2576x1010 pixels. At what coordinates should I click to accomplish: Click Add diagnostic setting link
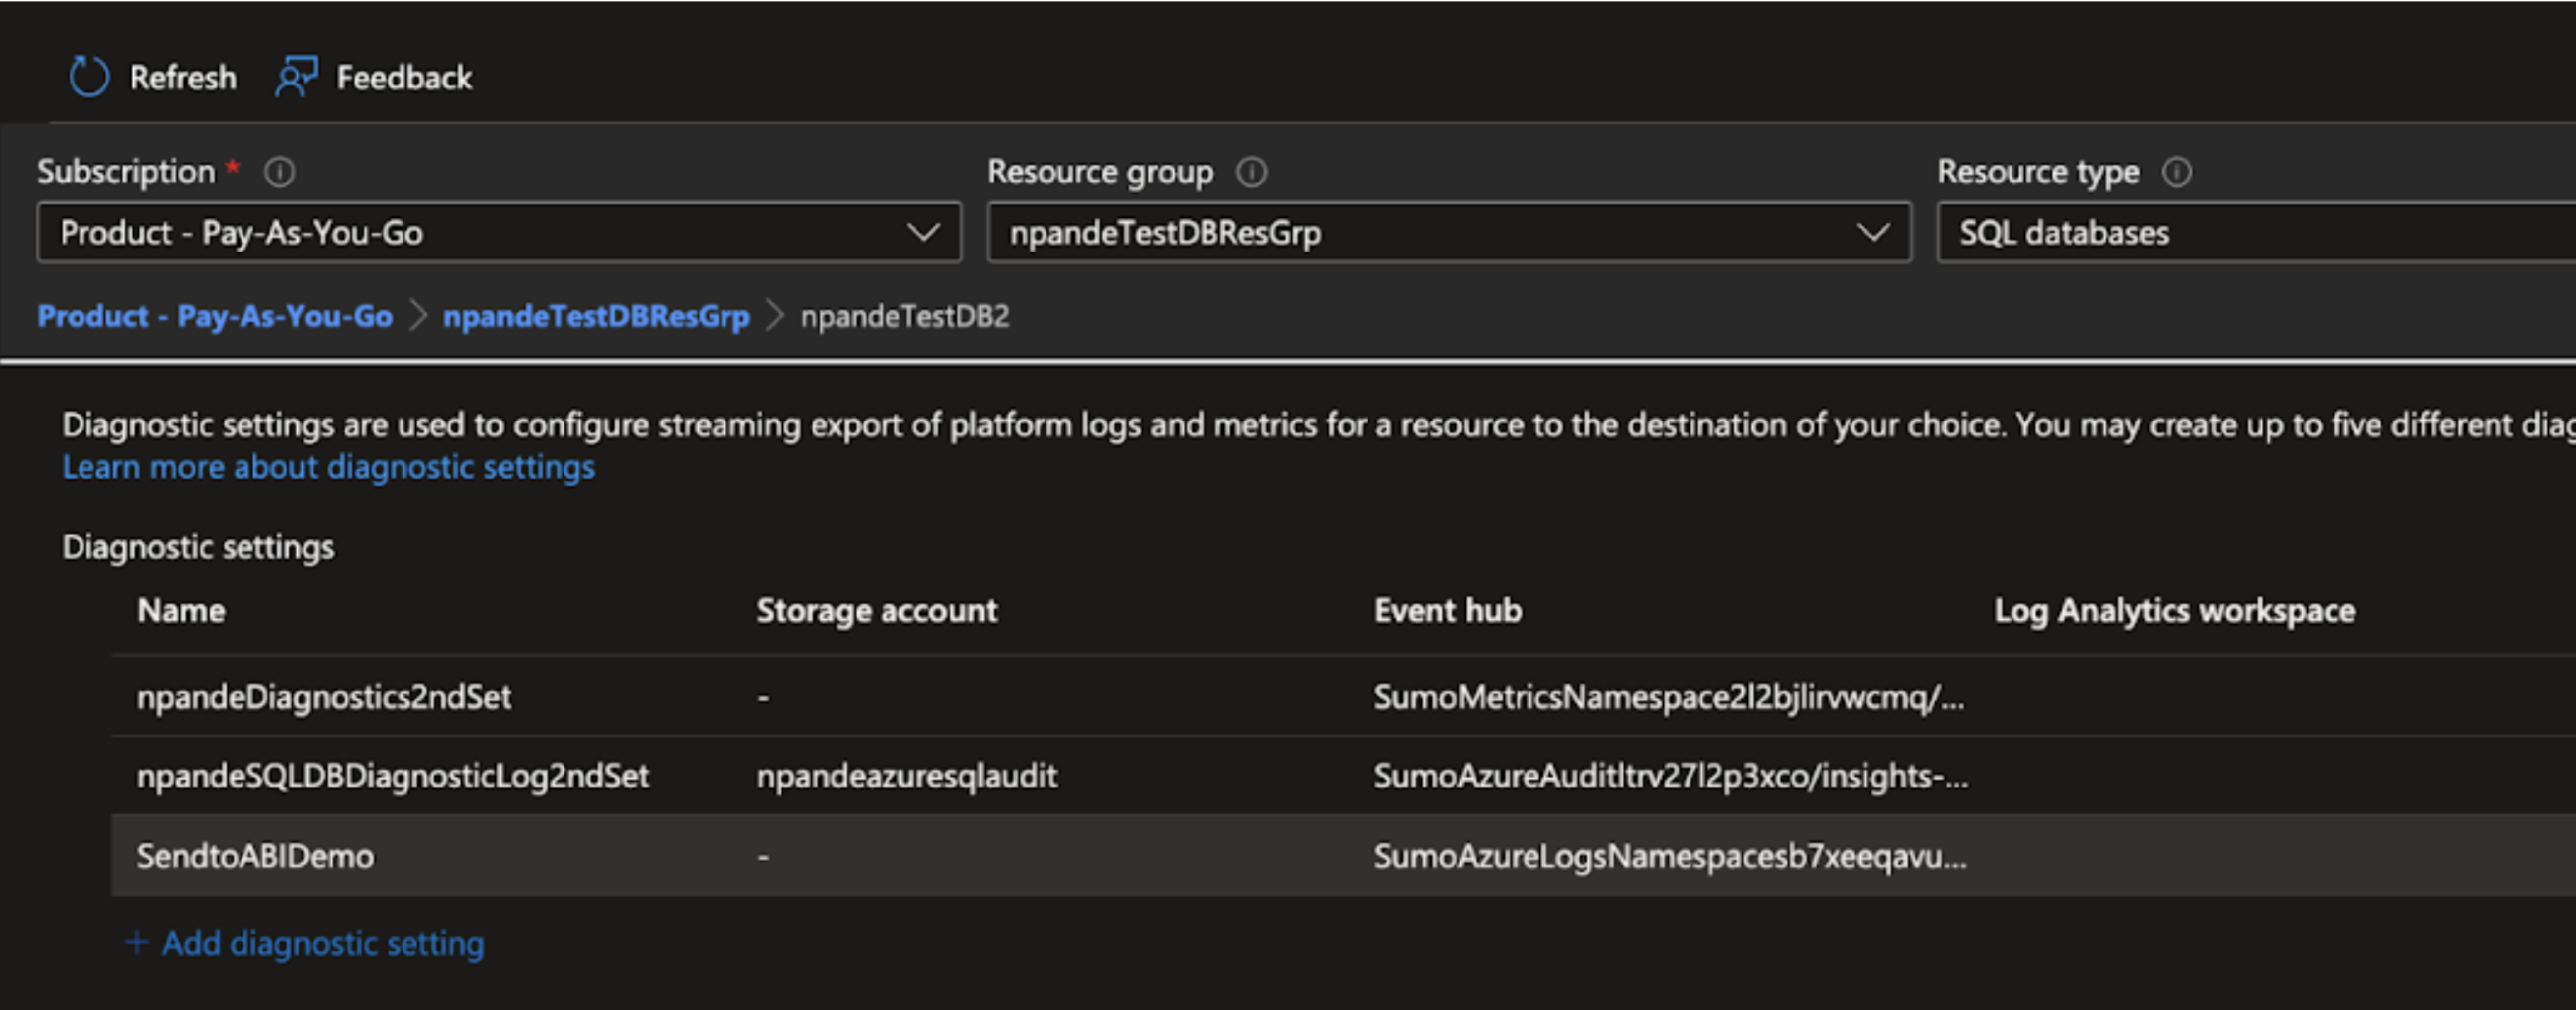323,943
